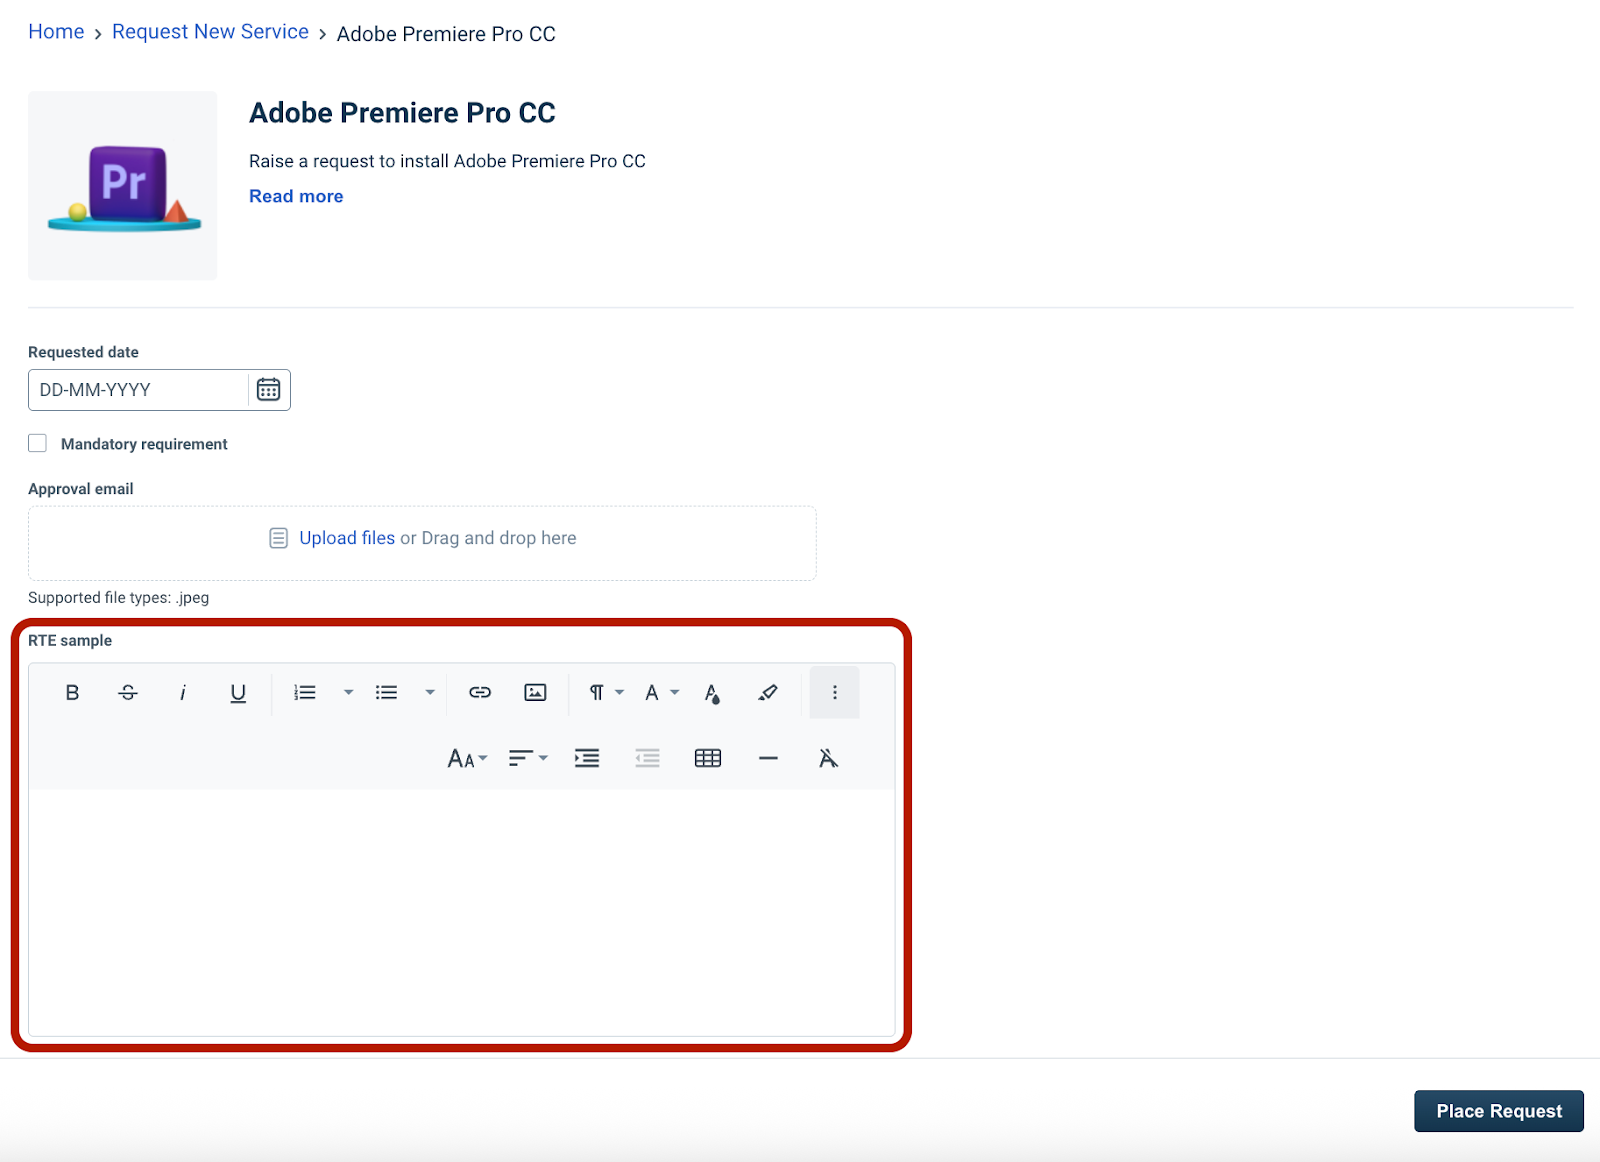1600x1162 pixels.
Task: Open ordered list style dropdown arrow
Action: 348,692
